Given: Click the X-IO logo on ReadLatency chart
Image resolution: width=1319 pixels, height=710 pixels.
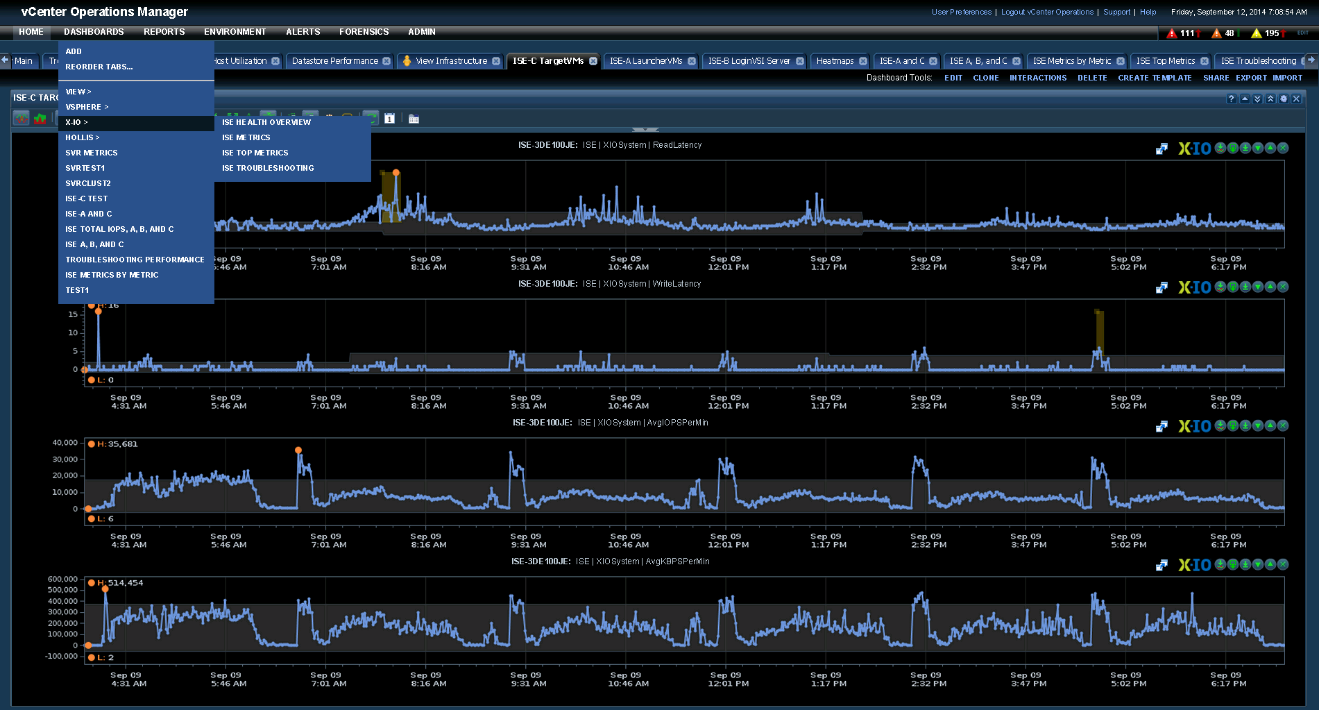Looking at the screenshot, I should [x=1195, y=148].
